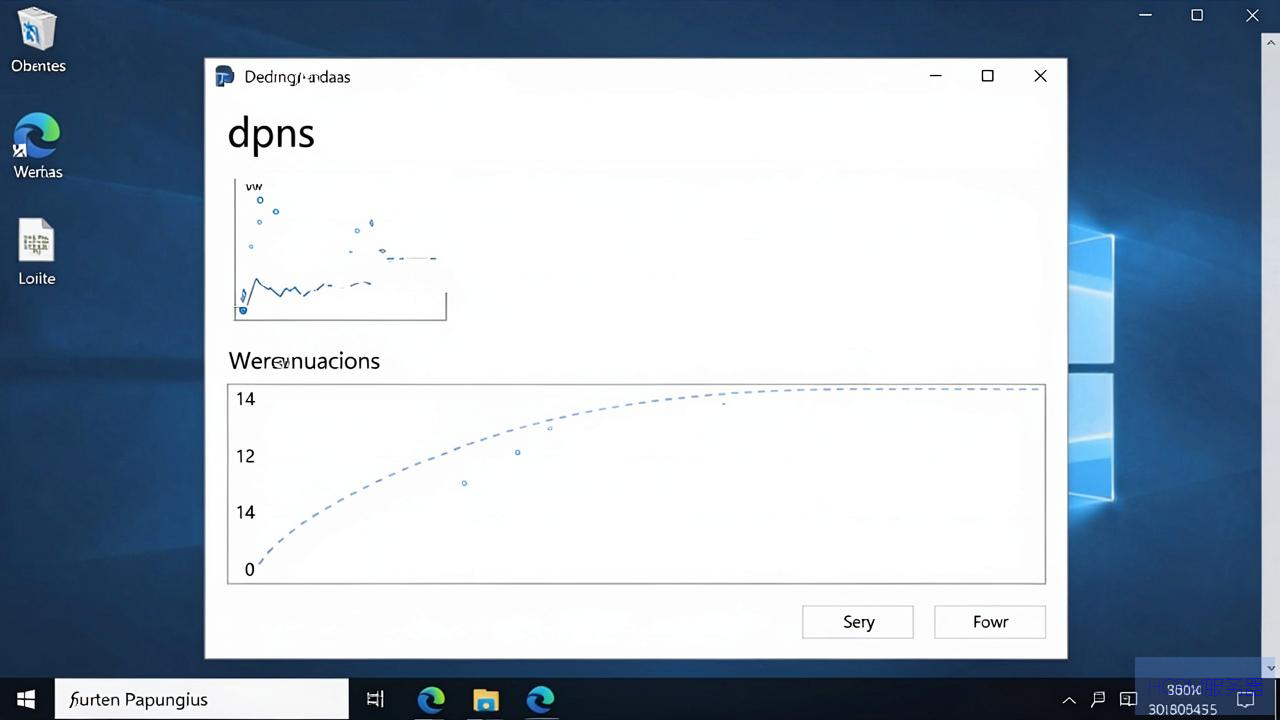Click the dpns heading text
Viewport: 1280px width, 720px height.
pyautogui.click(x=271, y=133)
